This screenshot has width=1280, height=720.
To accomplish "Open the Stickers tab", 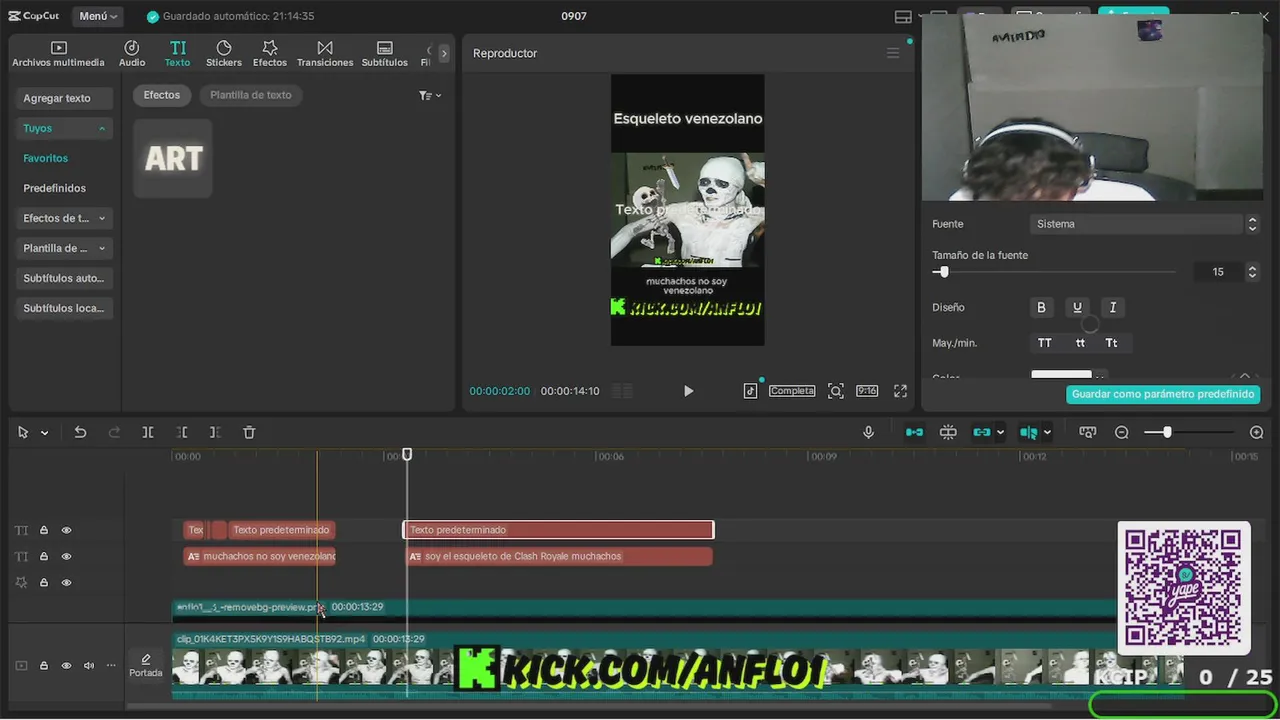I will [x=224, y=54].
